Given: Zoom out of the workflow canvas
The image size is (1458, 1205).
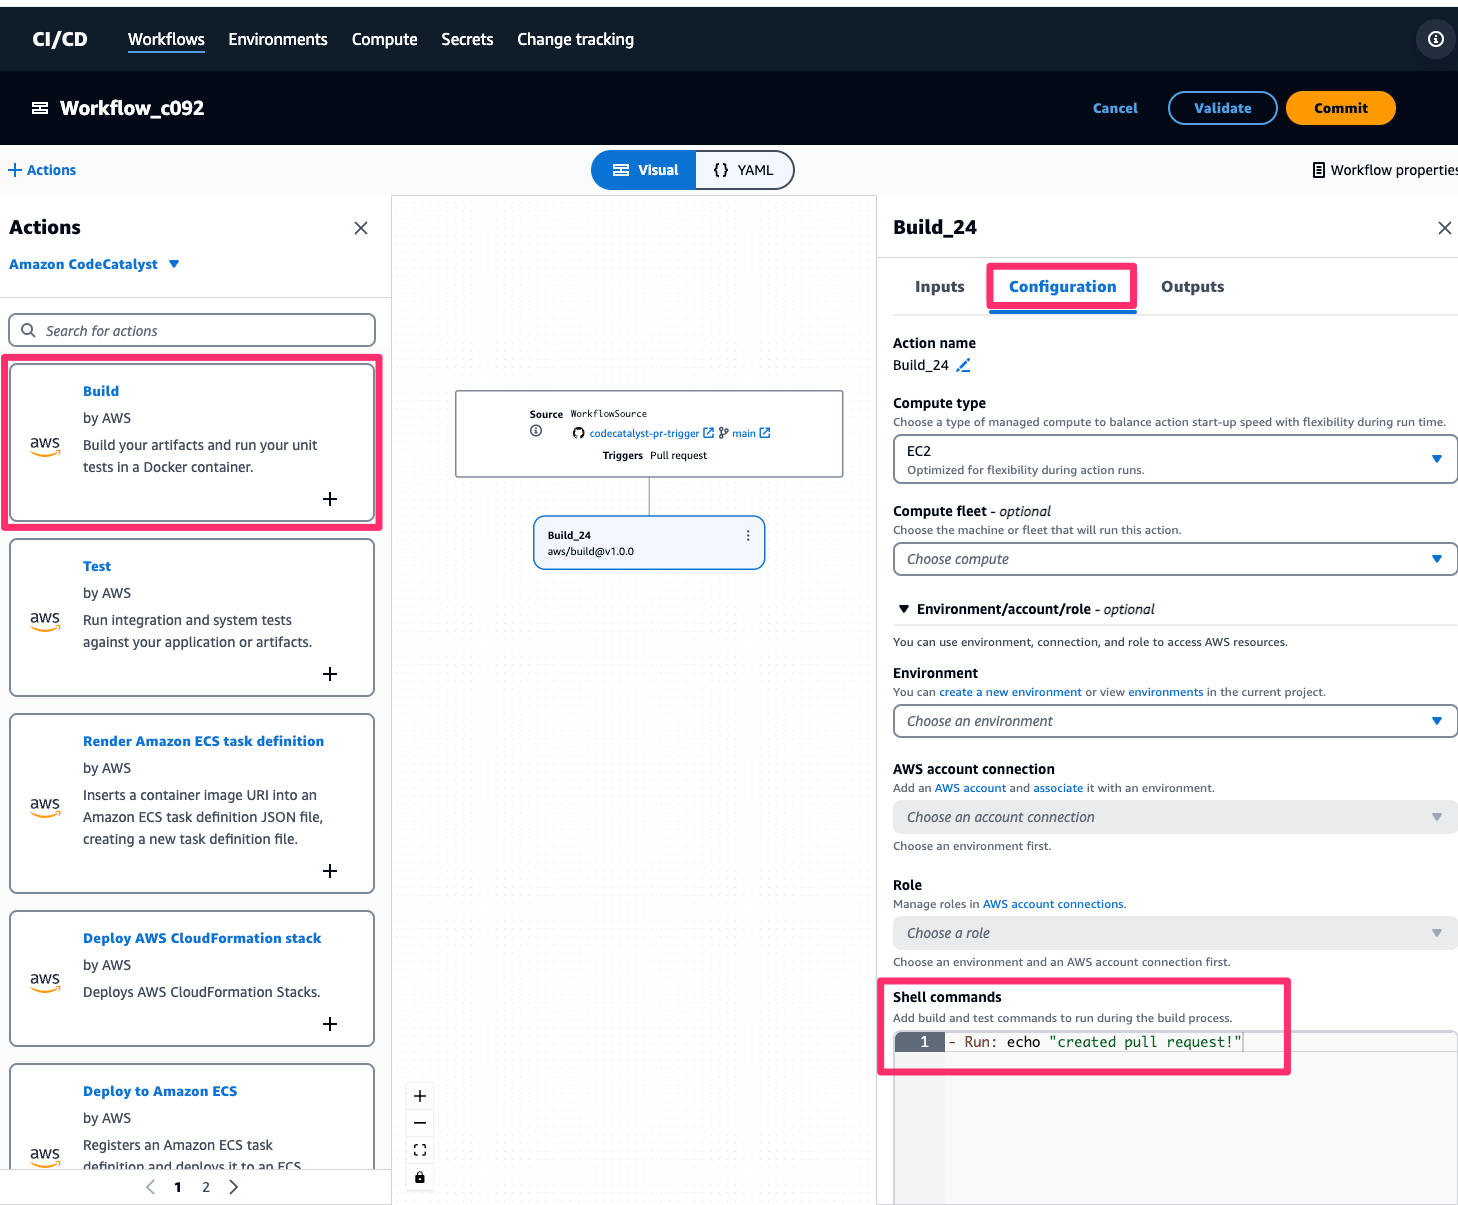Looking at the screenshot, I should tap(420, 1123).
